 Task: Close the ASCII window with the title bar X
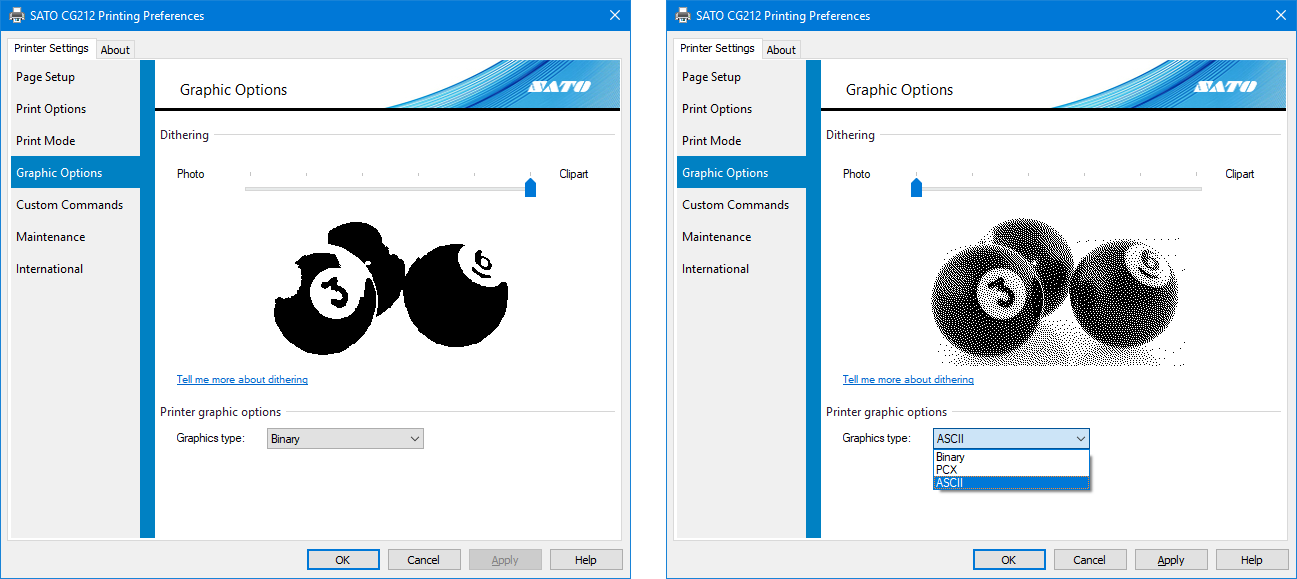point(1281,15)
